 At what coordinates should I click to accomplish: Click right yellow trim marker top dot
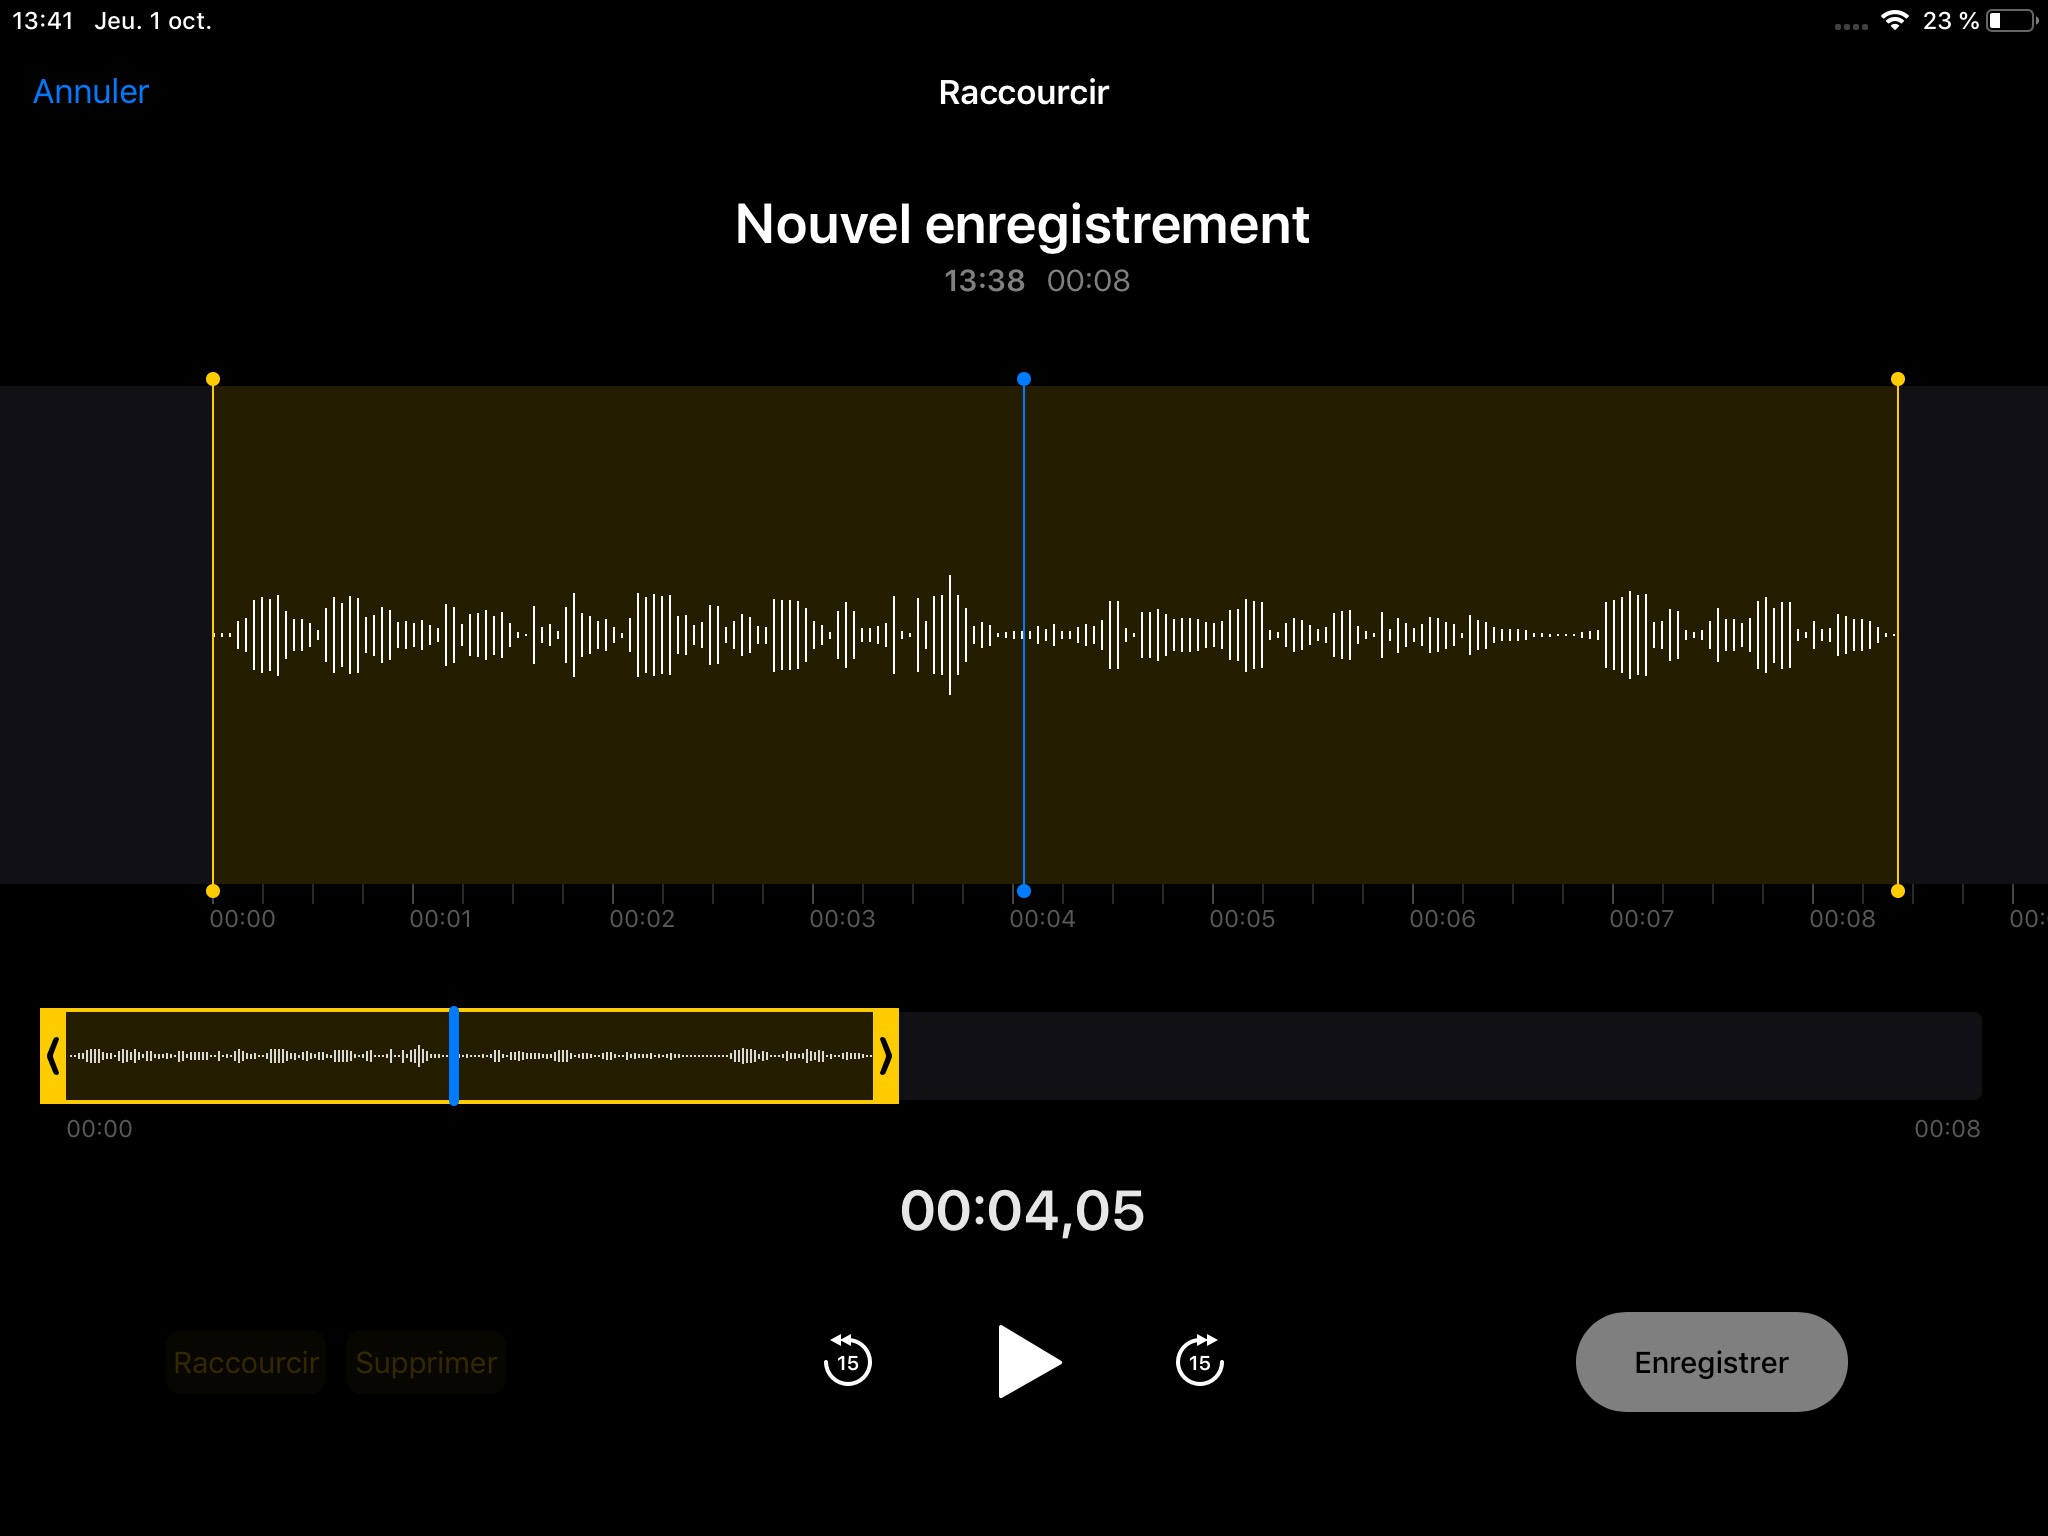point(1897,379)
